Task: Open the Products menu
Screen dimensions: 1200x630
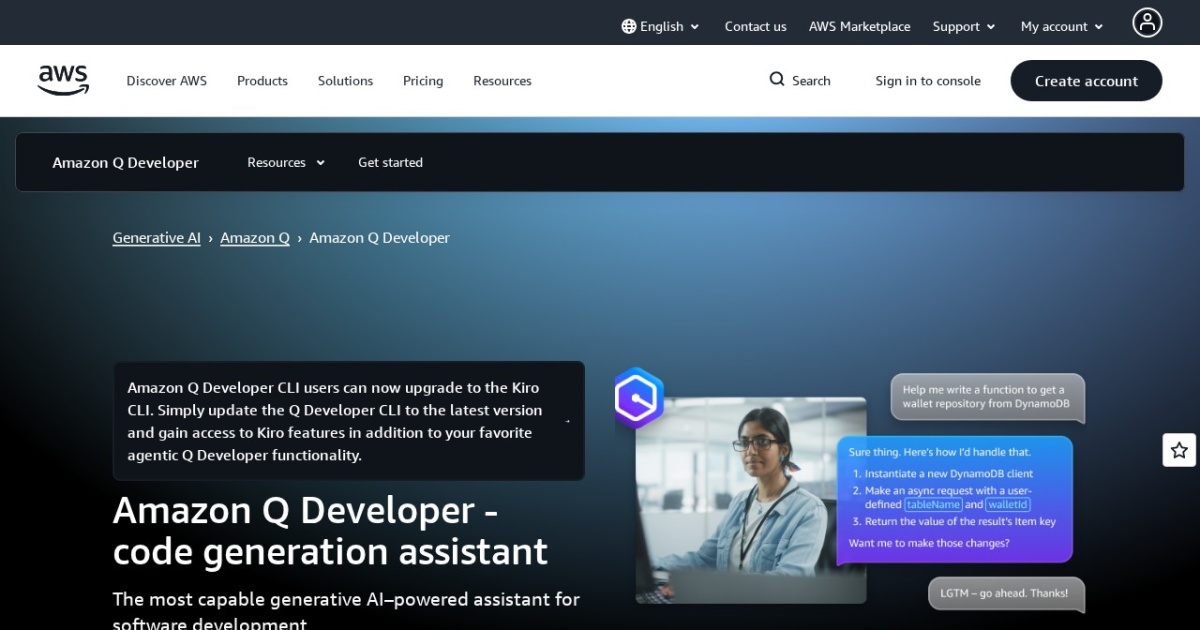Action: coord(262,80)
